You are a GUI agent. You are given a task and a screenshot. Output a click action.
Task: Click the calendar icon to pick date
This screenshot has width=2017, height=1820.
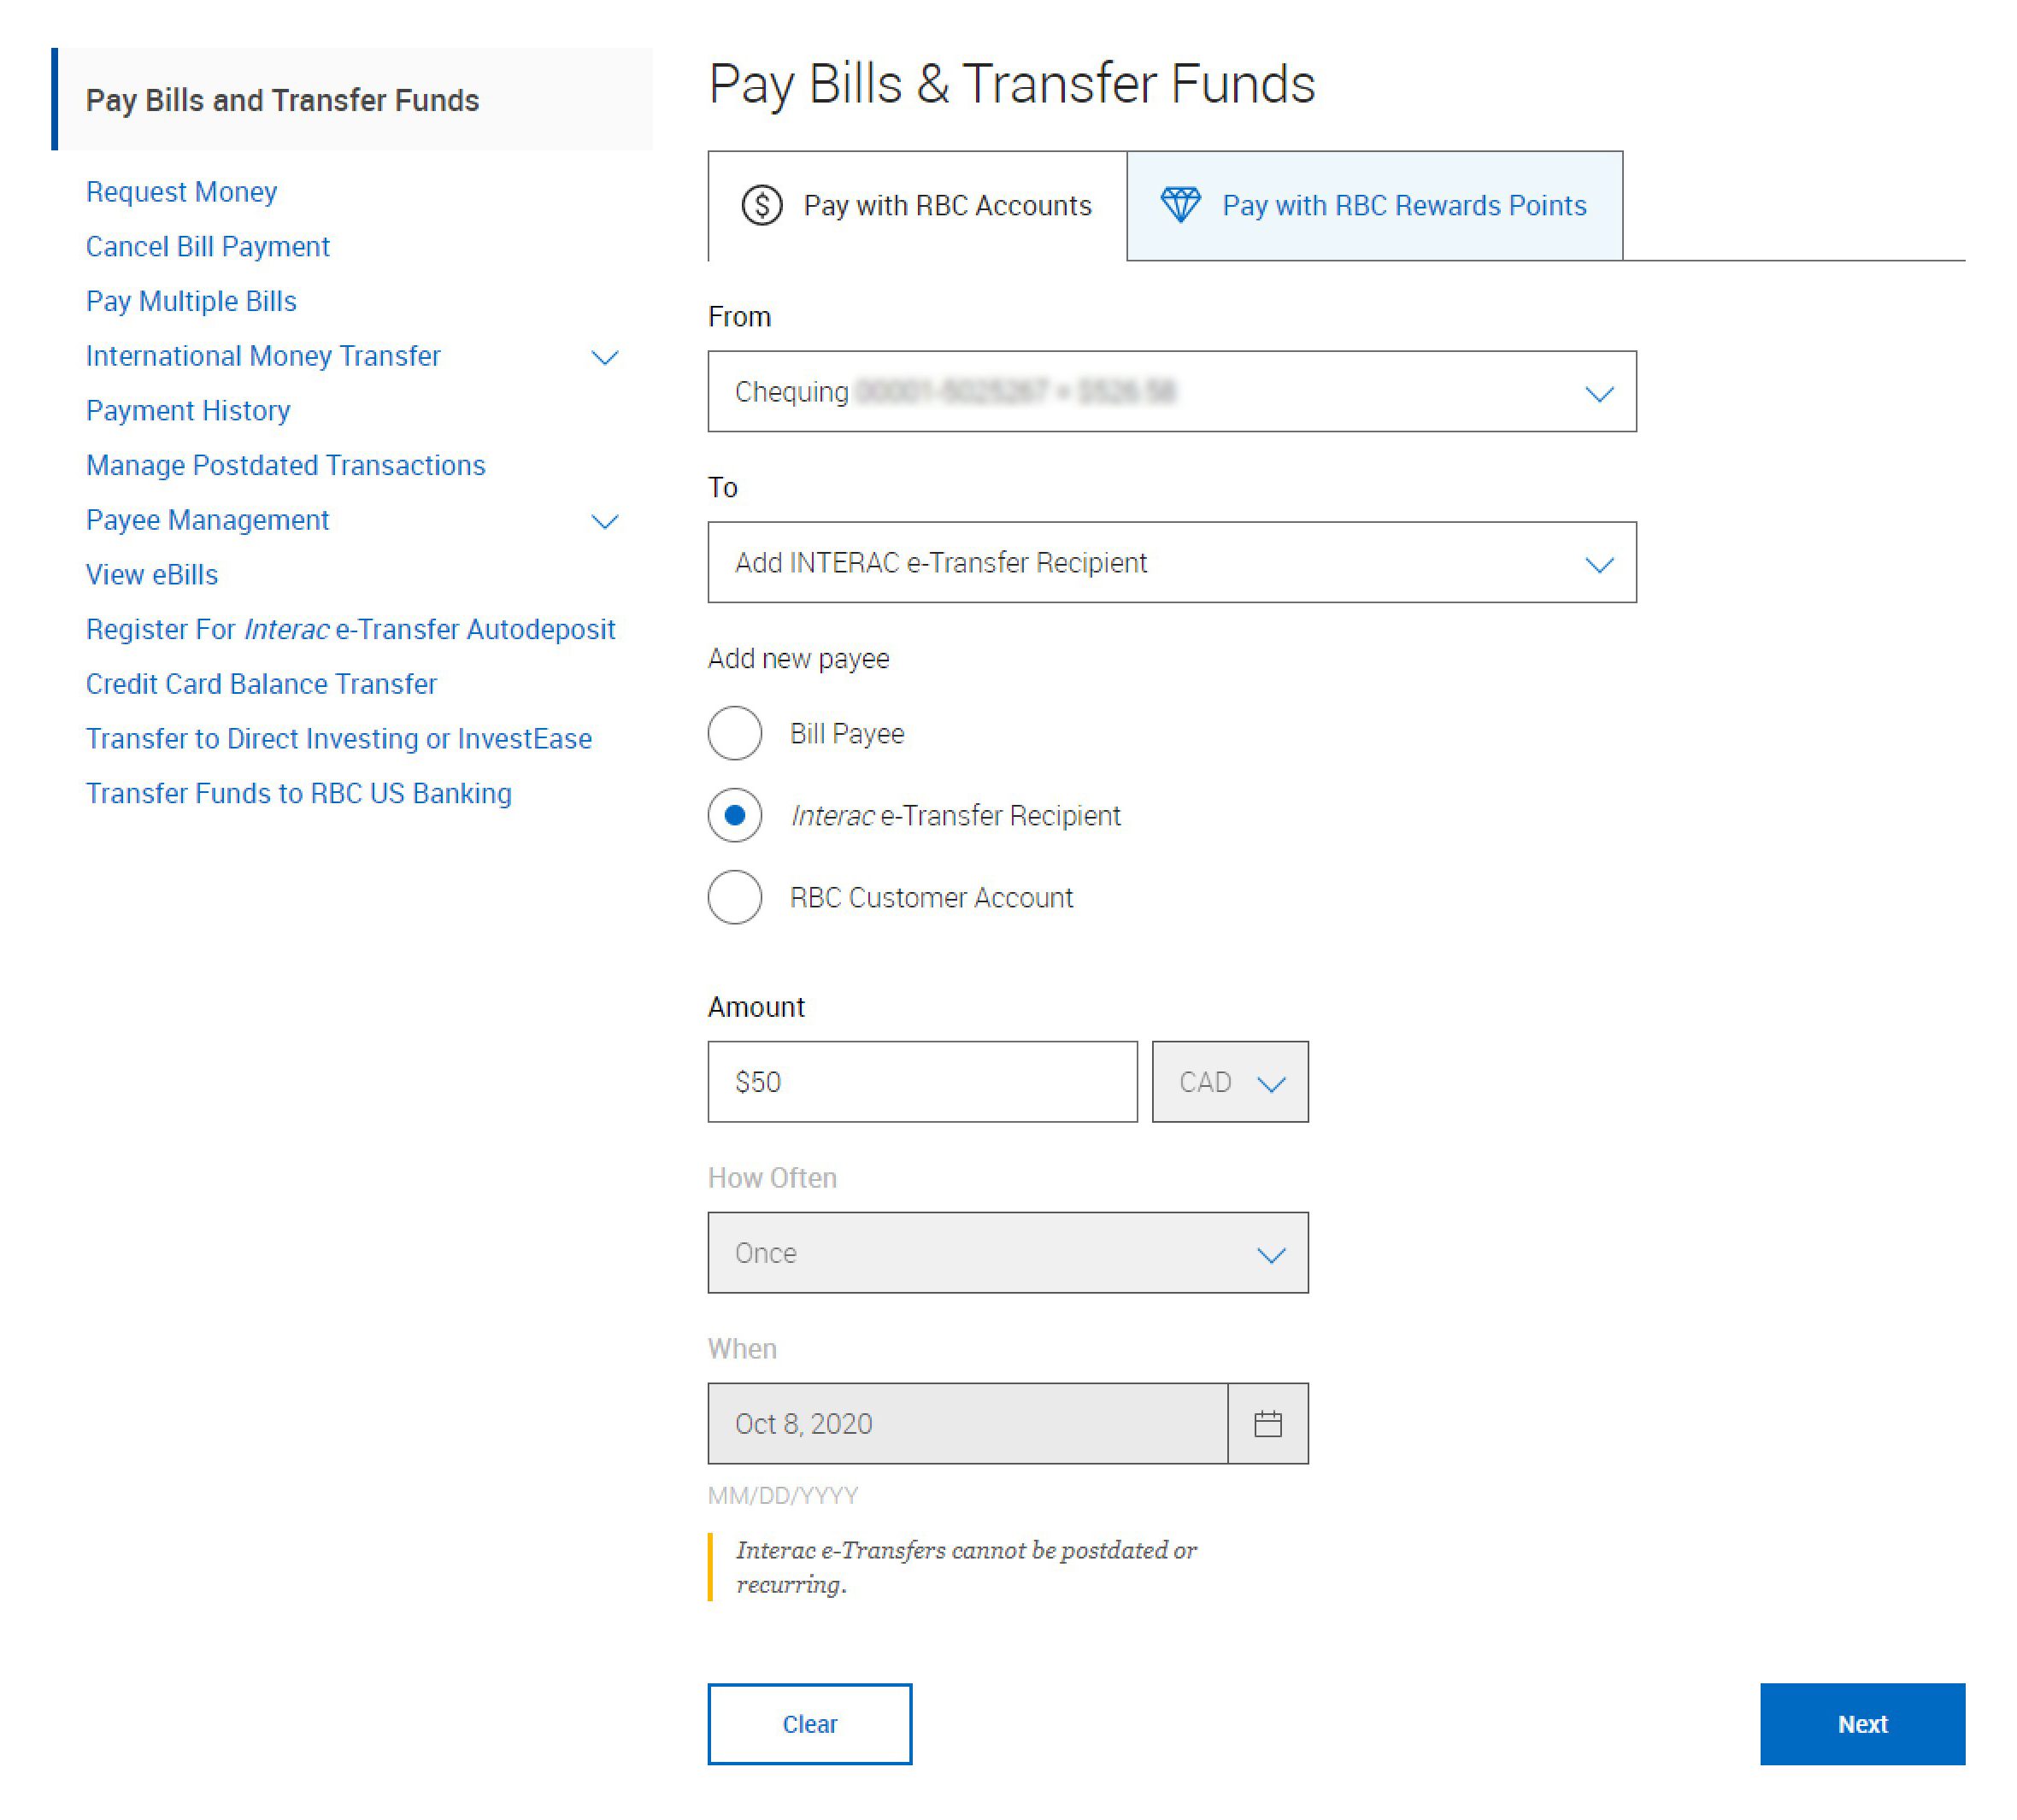point(1268,1423)
